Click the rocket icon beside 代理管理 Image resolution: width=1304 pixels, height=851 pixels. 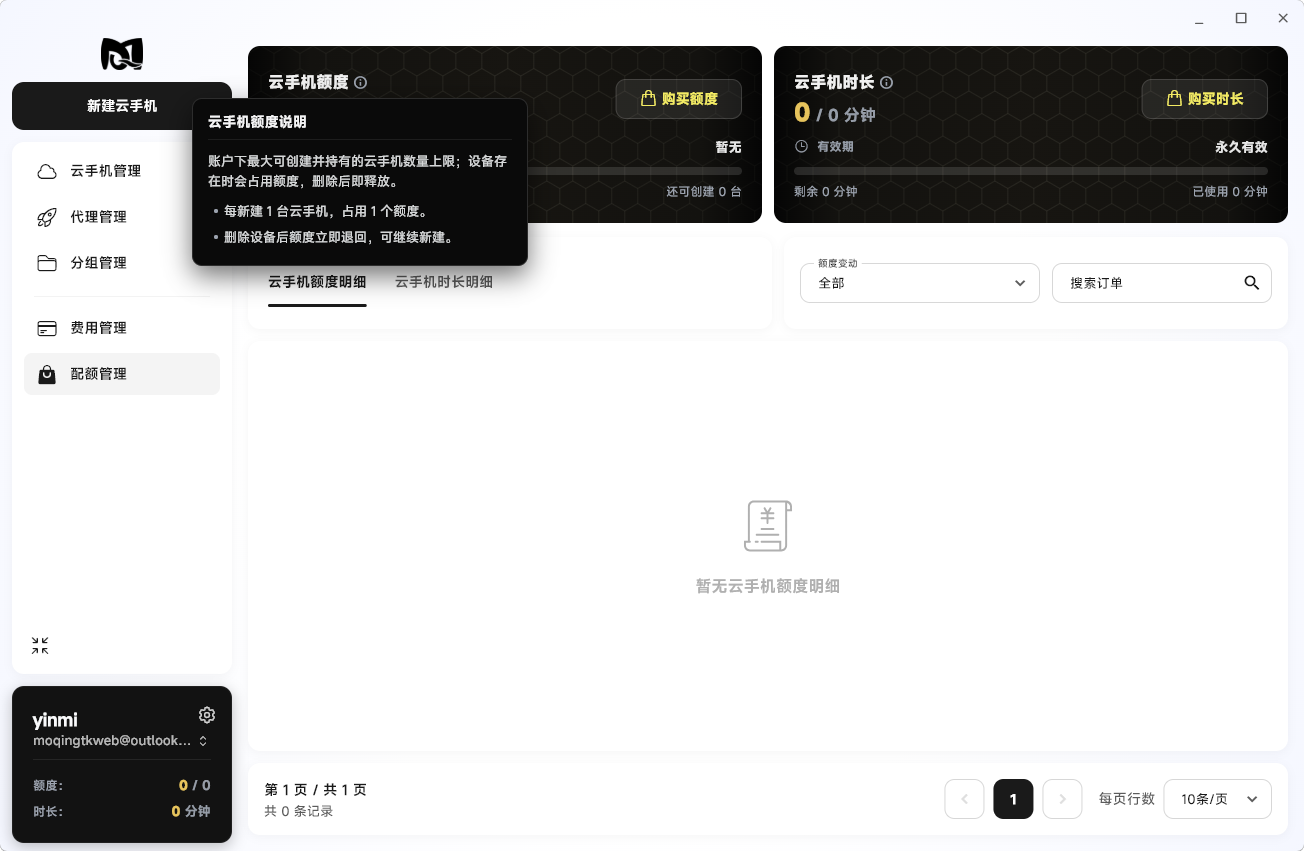coord(47,217)
